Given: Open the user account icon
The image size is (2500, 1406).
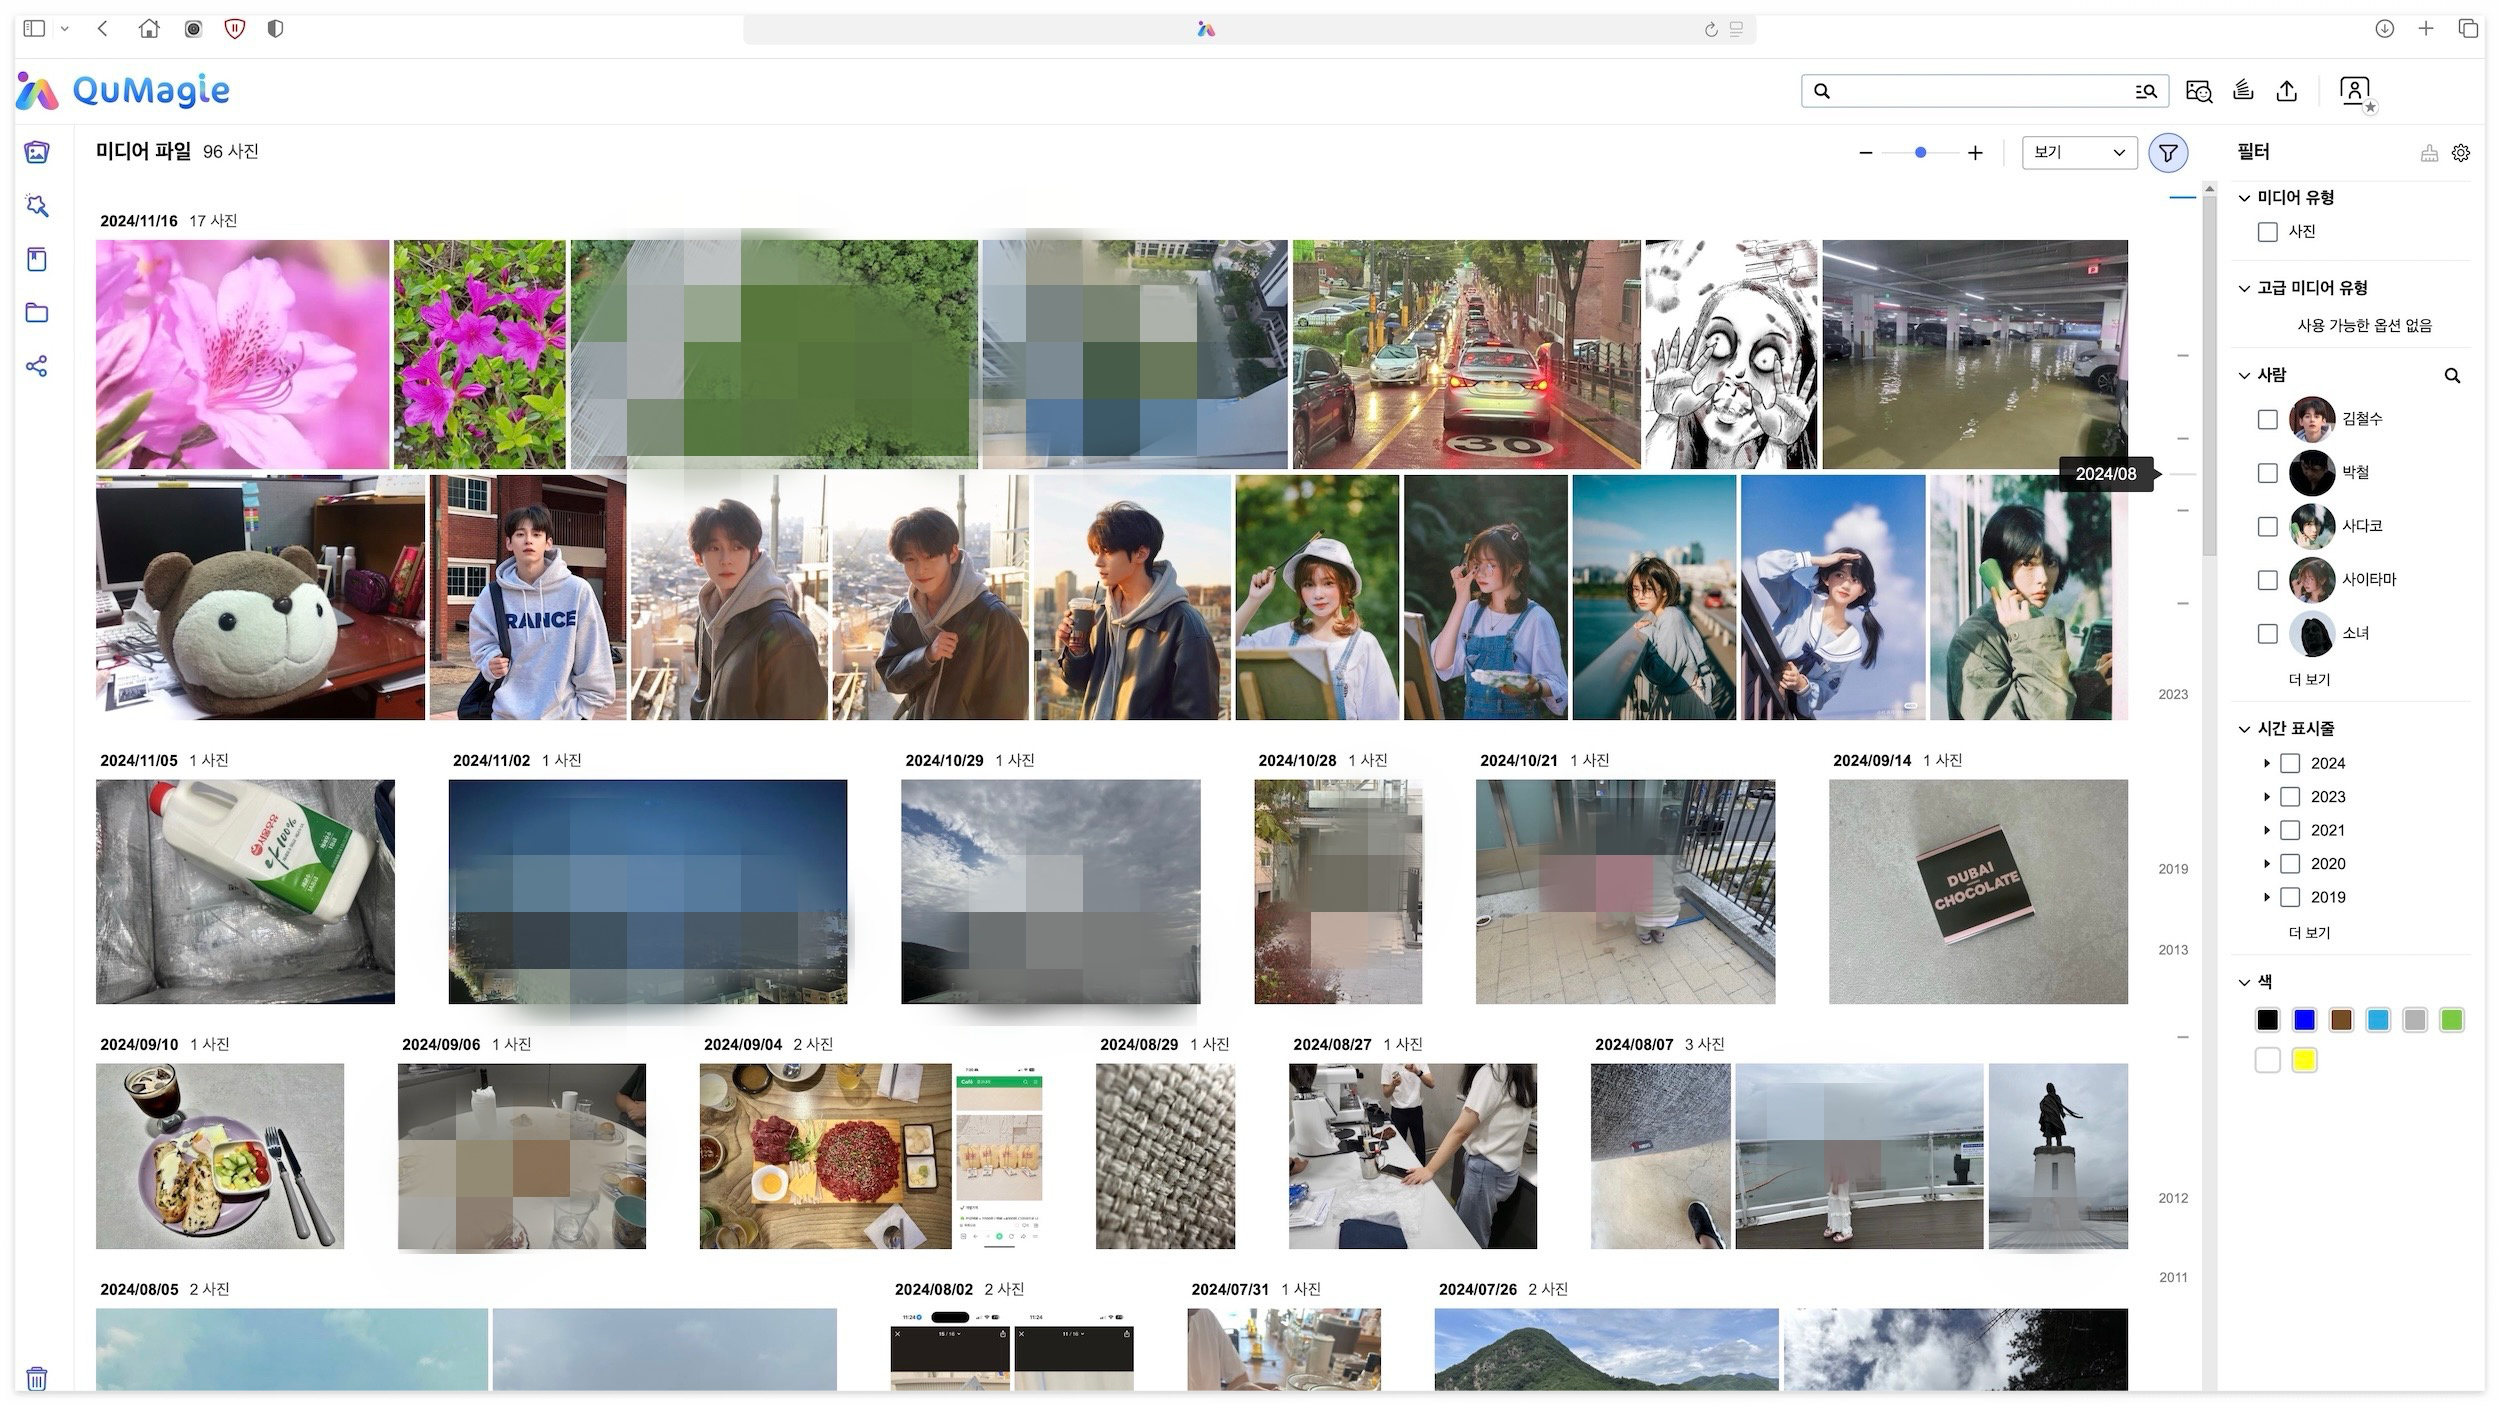Looking at the screenshot, I should (x=2354, y=91).
